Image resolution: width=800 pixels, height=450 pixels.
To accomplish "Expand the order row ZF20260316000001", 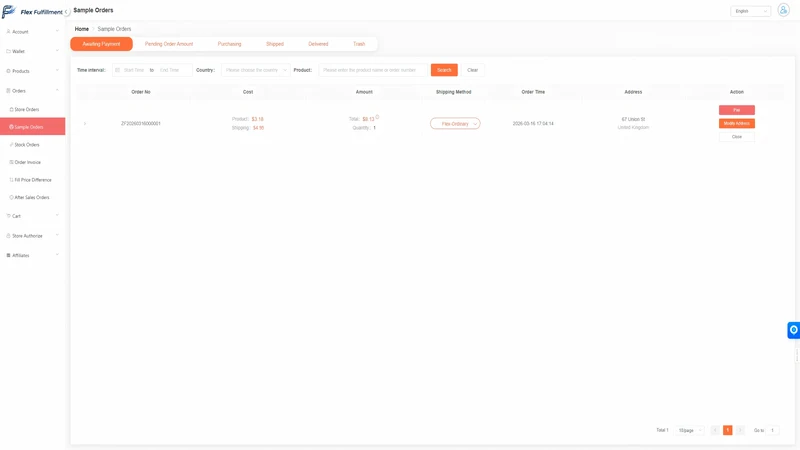I will tap(85, 123).
